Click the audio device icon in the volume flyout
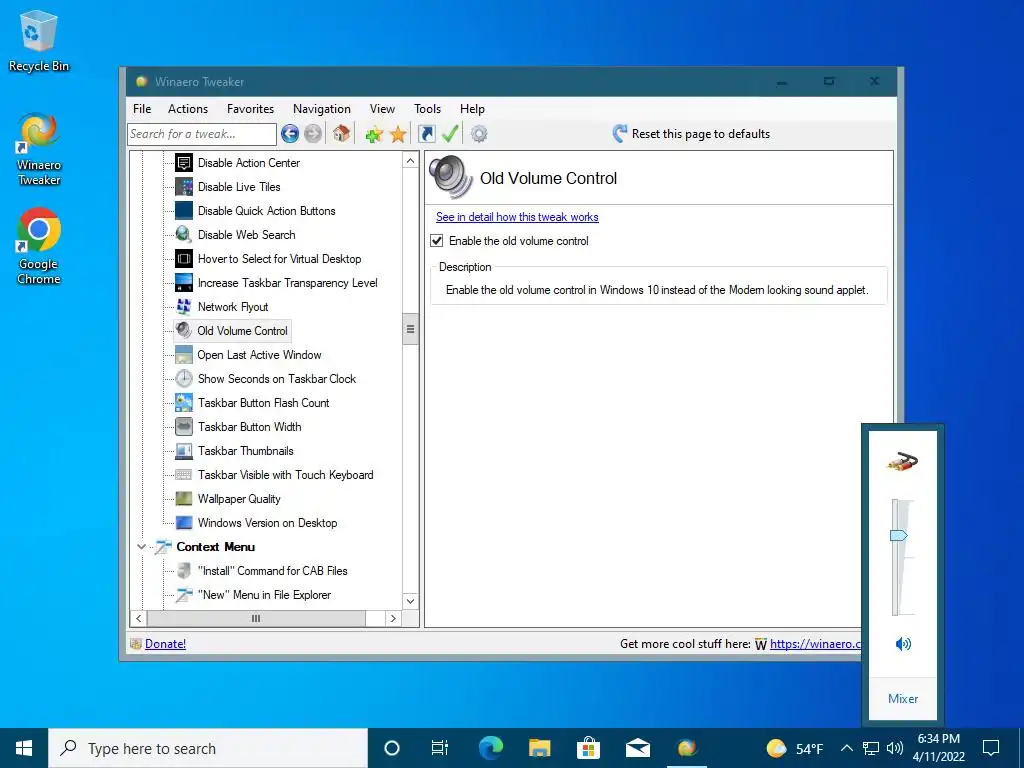 point(903,461)
